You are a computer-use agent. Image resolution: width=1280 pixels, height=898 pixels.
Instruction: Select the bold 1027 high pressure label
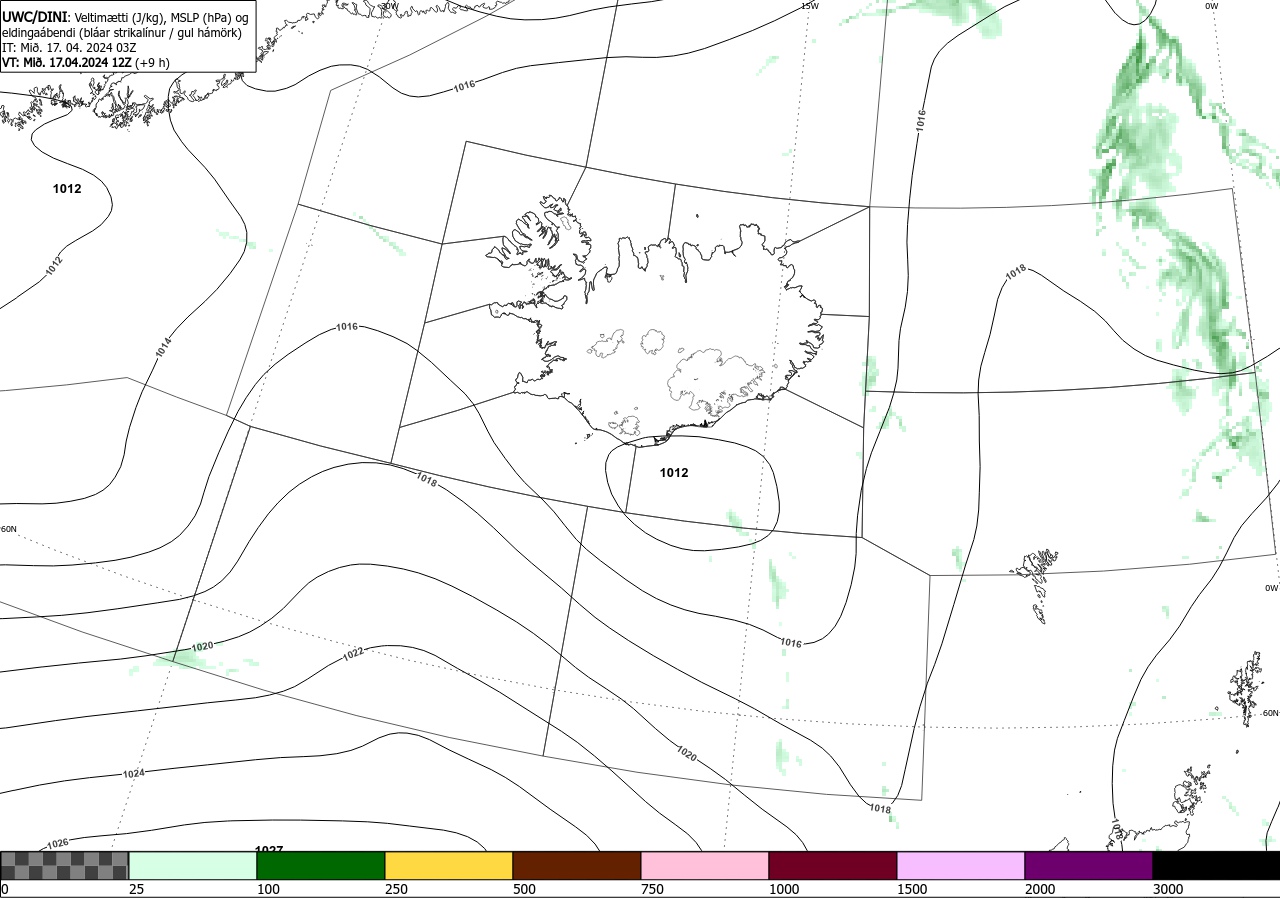(x=269, y=849)
